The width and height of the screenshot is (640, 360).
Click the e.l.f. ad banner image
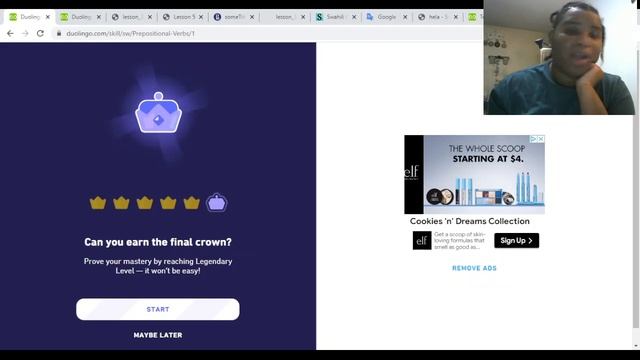[474, 174]
